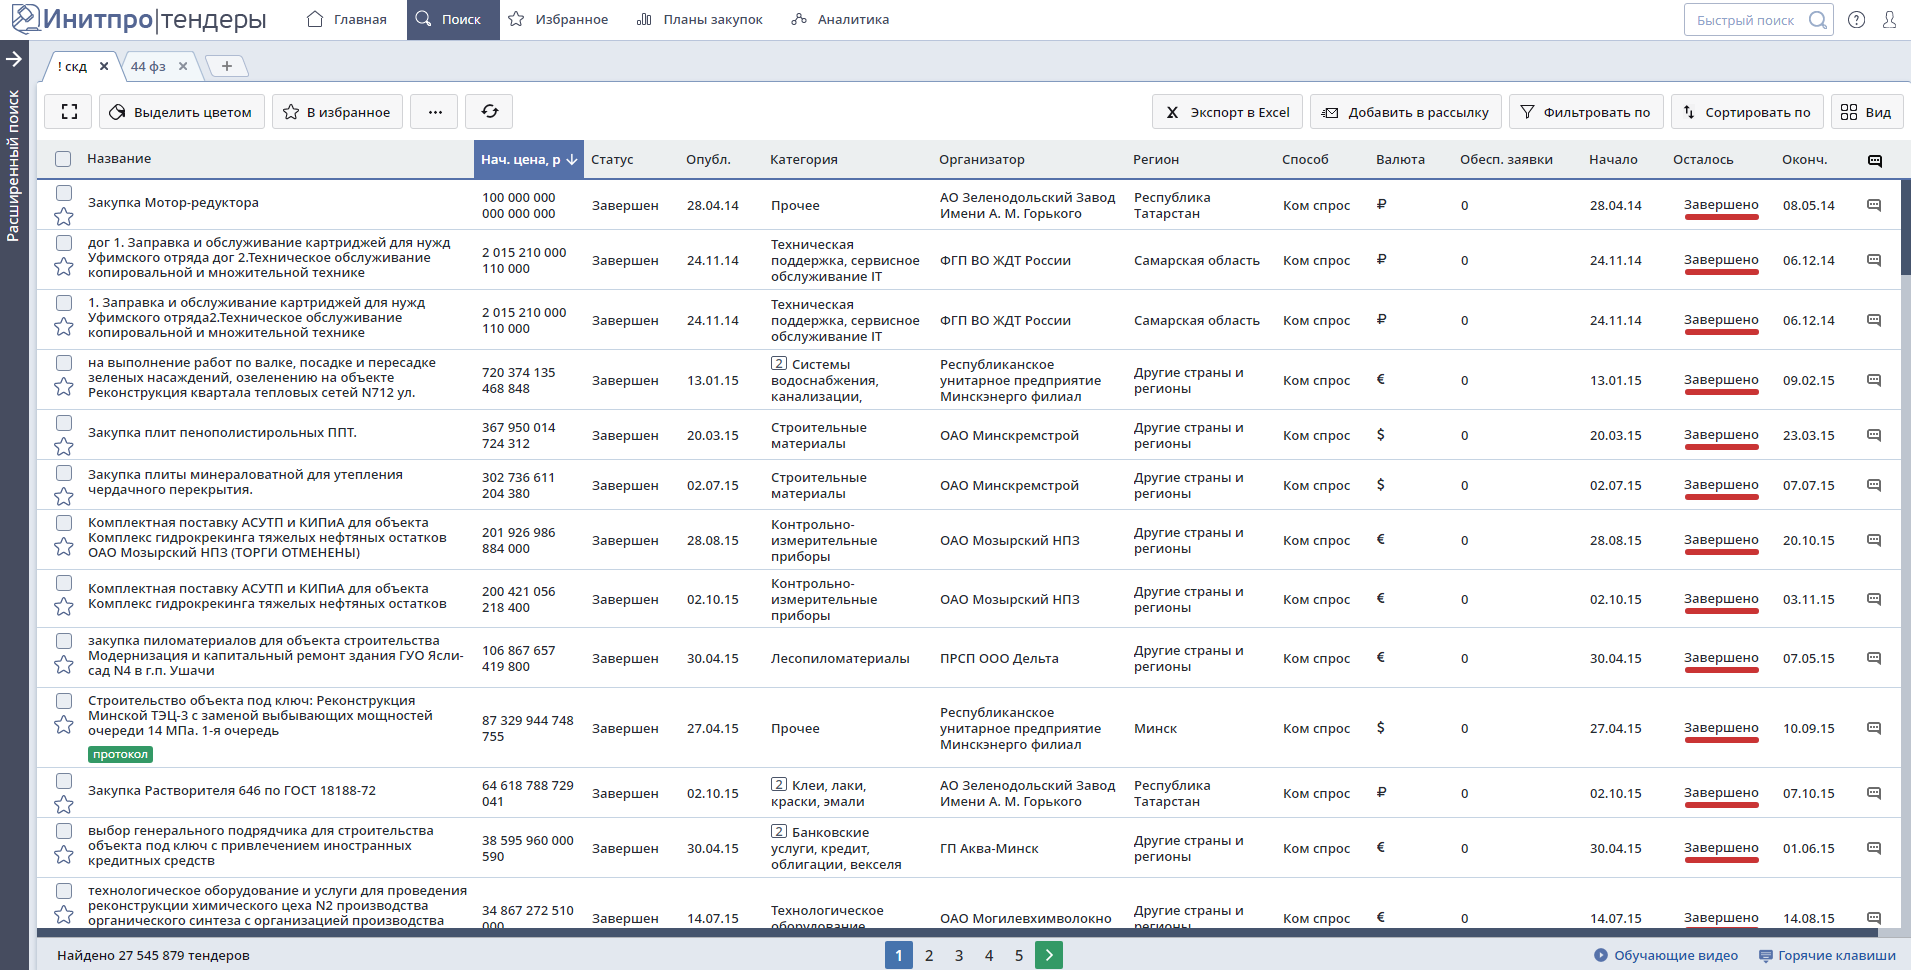This screenshot has height=970, width=1911.
Task: Open the Аналитика section
Action: tap(840, 19)
